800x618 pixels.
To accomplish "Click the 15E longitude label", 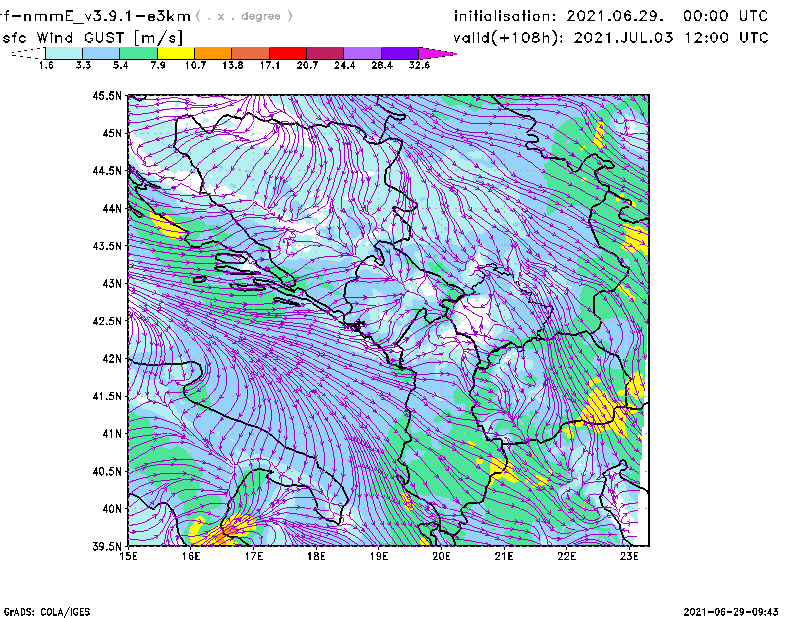I will (x=128, y=556).
